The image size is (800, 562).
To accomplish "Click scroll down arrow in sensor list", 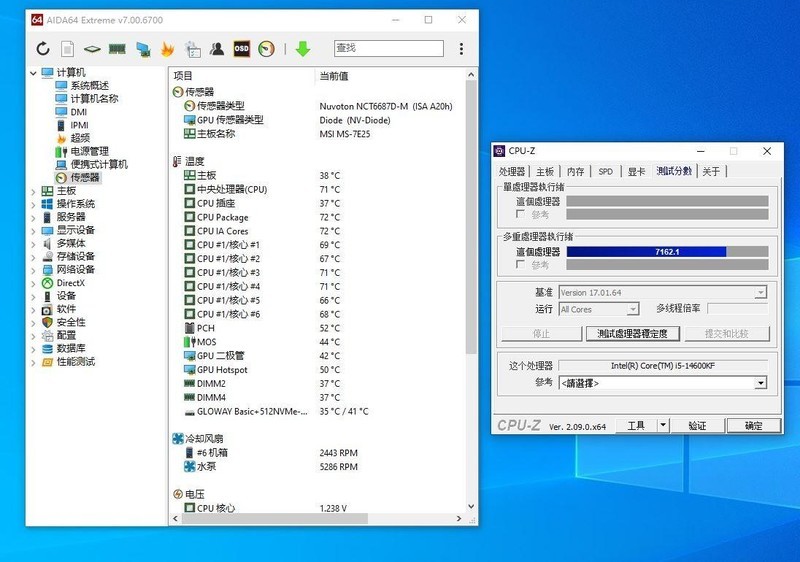I will [471, 506].
